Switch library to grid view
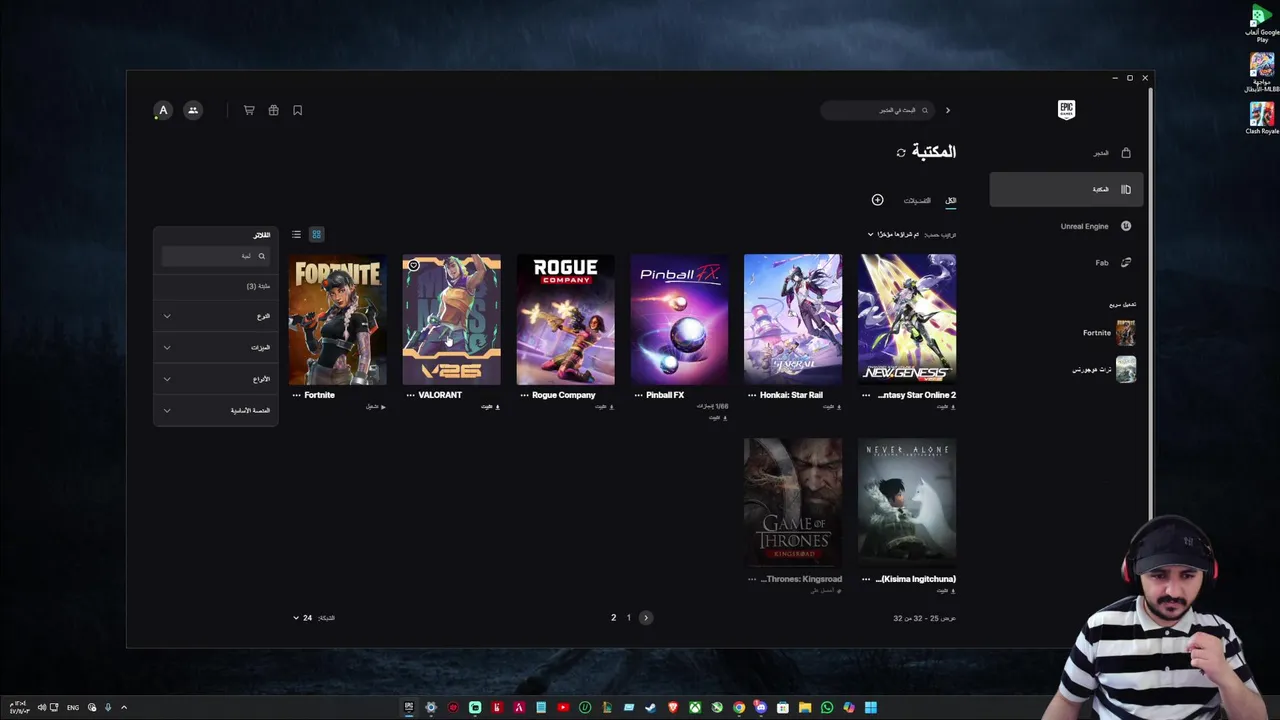 point(316,234)
